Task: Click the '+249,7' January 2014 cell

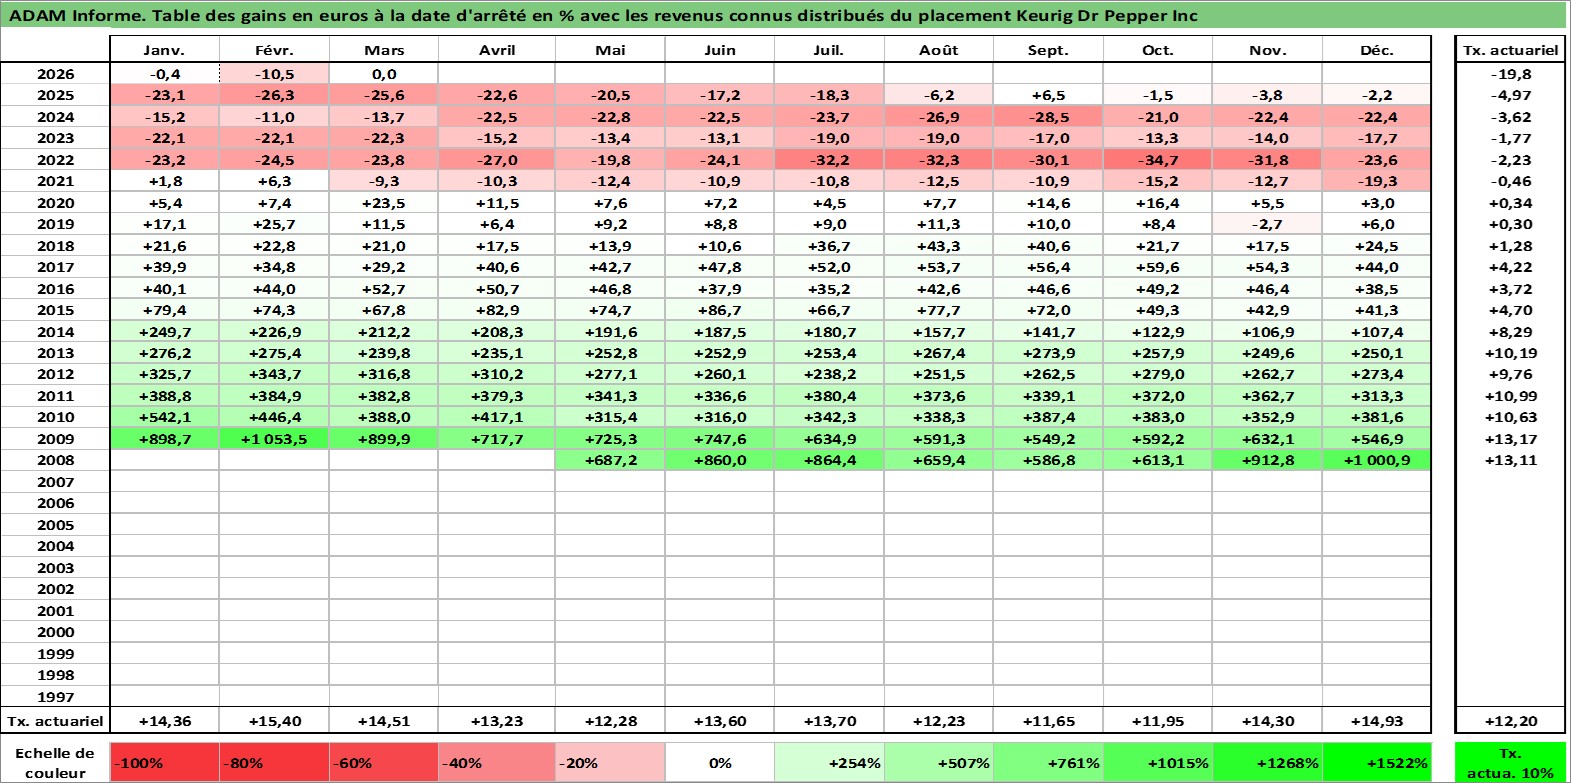Action: click(165, 332)
